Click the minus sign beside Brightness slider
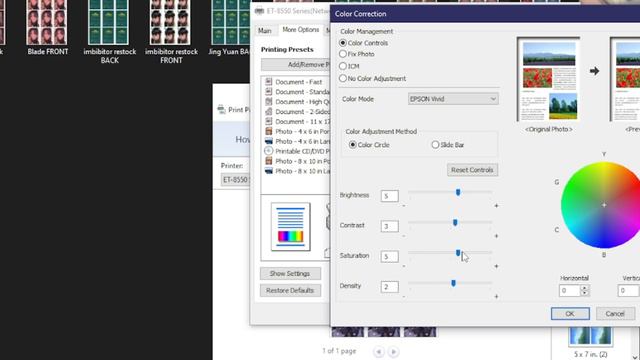Image resolution: width=640 pixels, height=360 pixels. [404, 206]
